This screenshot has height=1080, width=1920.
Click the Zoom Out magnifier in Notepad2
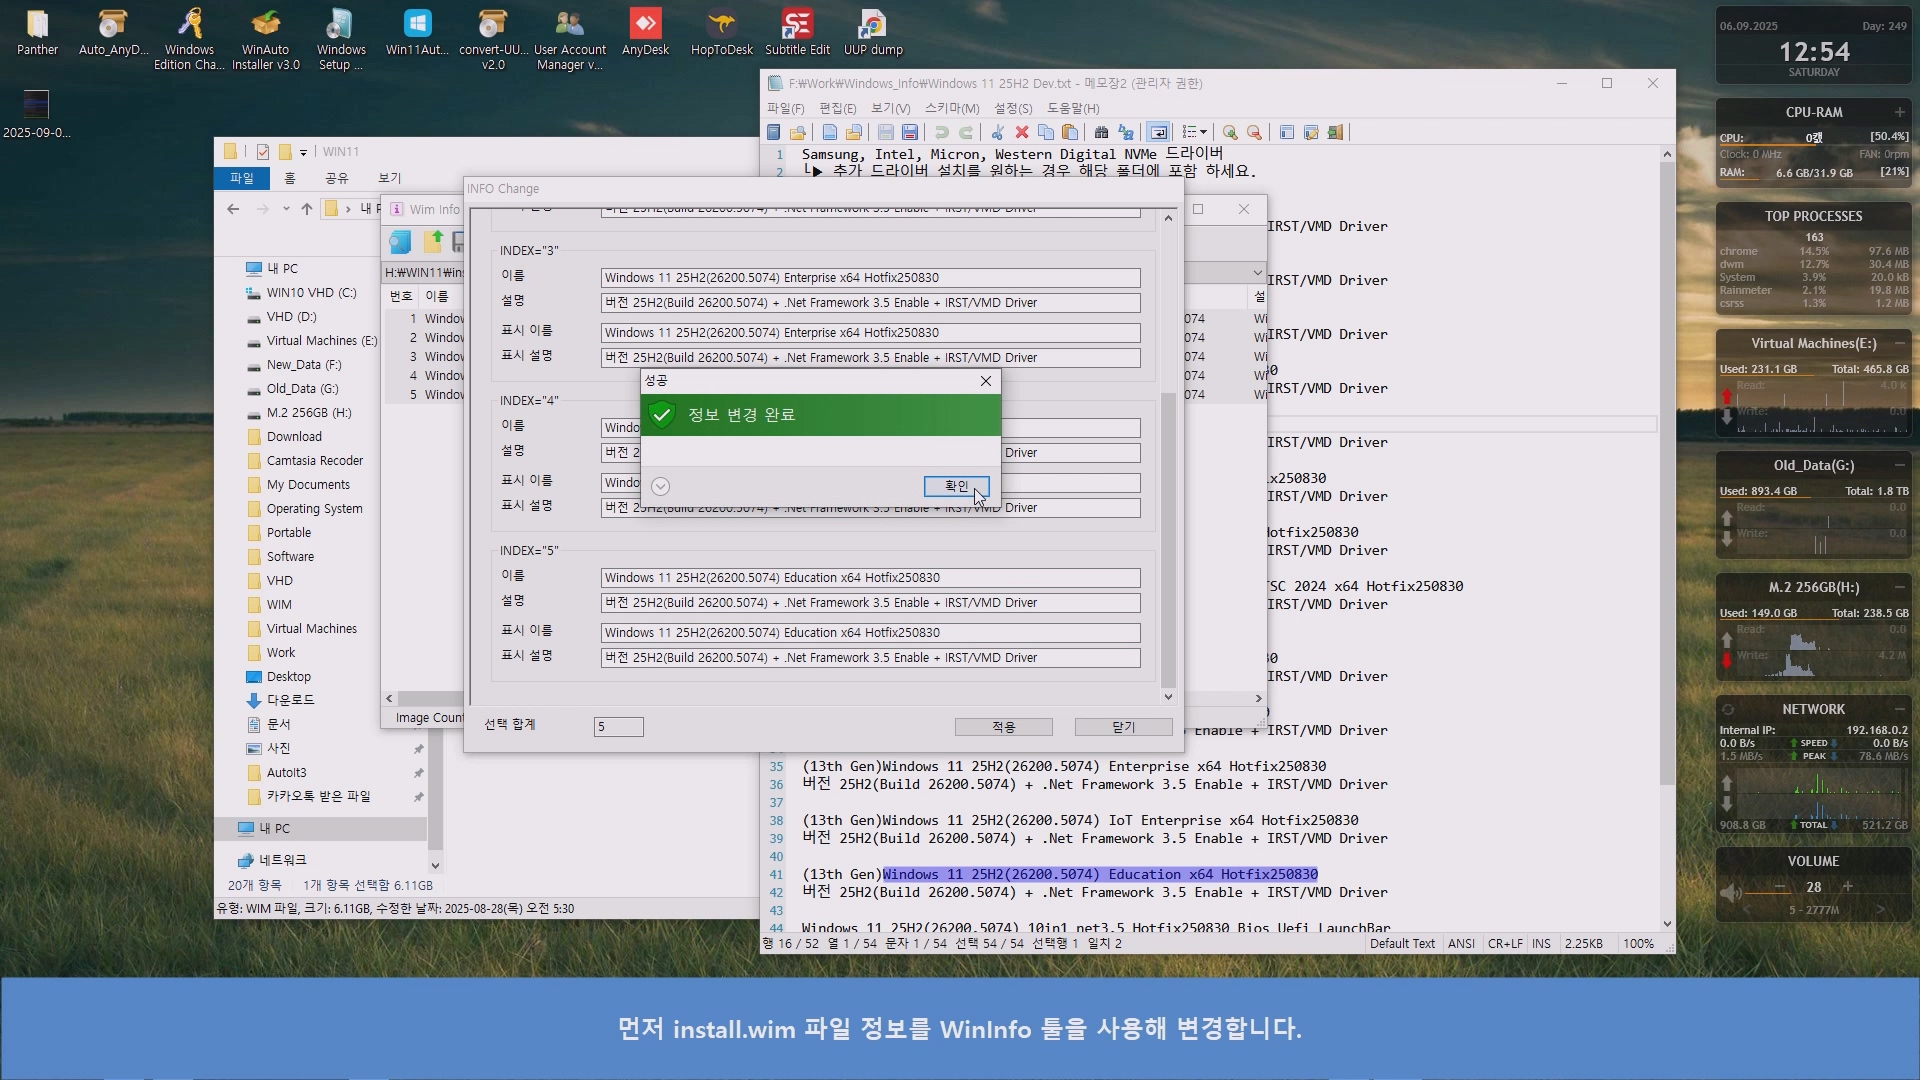1254,132
